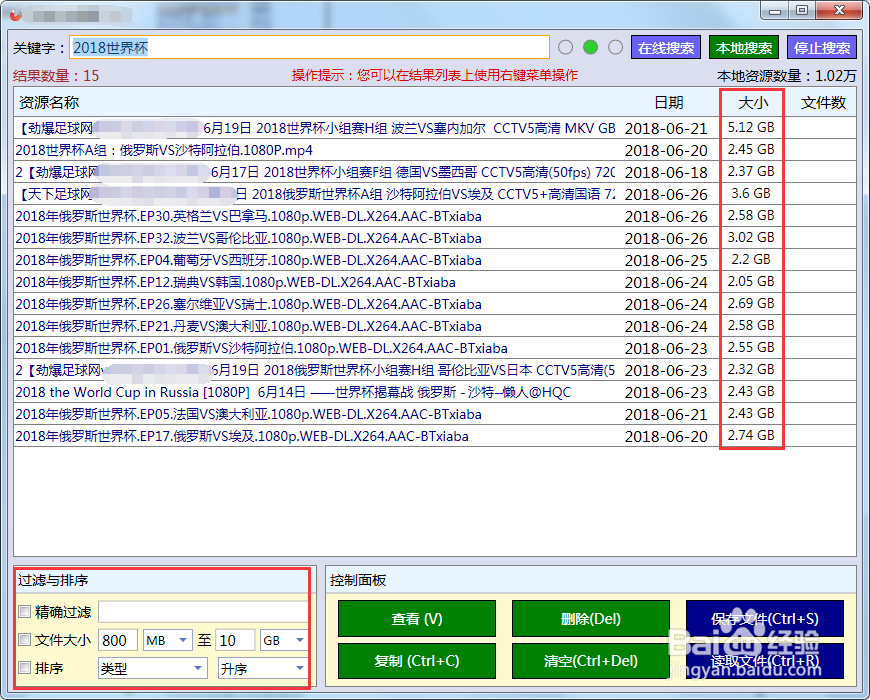Select the leftmost status radio button
The width and height of the screenshot is (870, 700).
tap(565, 46)
